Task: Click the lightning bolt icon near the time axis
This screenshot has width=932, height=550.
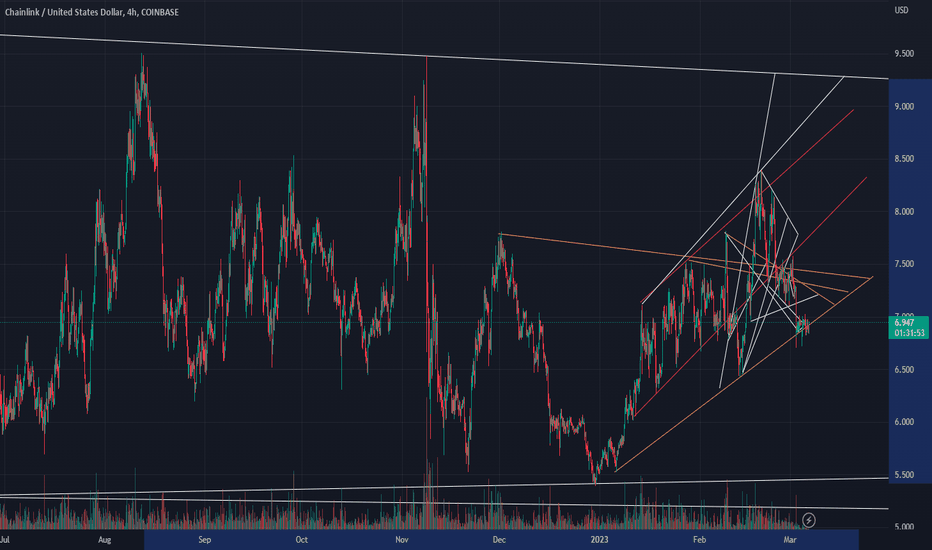Action: click(x=808, y=520)
